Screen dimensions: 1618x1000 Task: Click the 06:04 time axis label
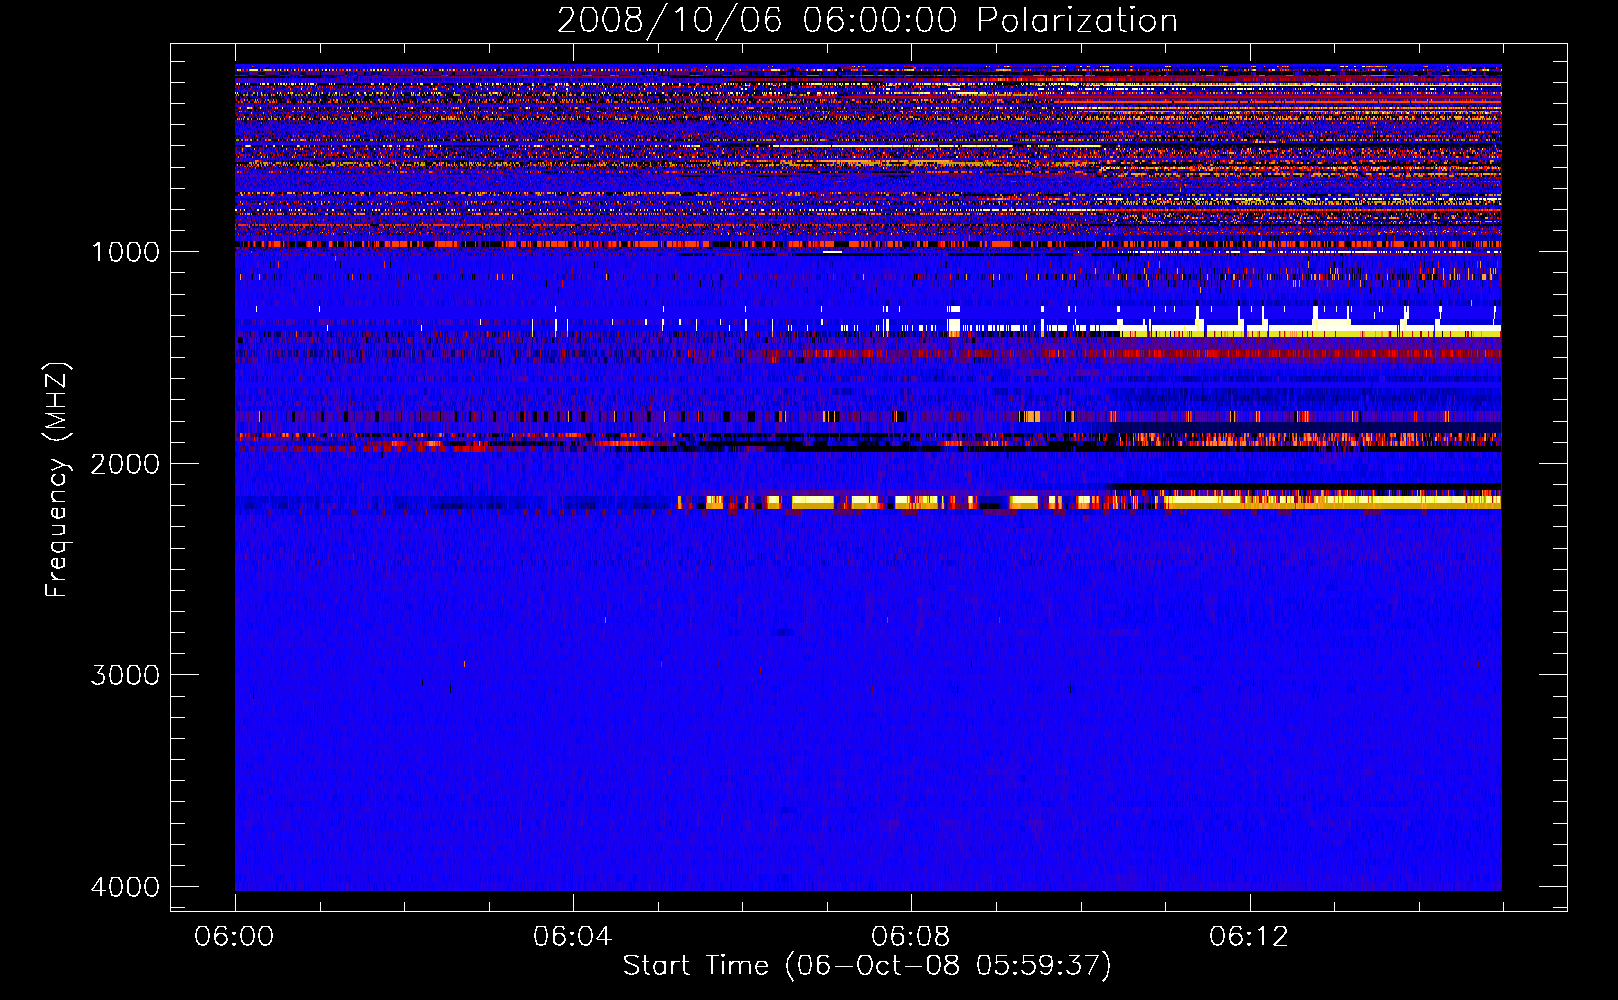click(x=572, y=937)
